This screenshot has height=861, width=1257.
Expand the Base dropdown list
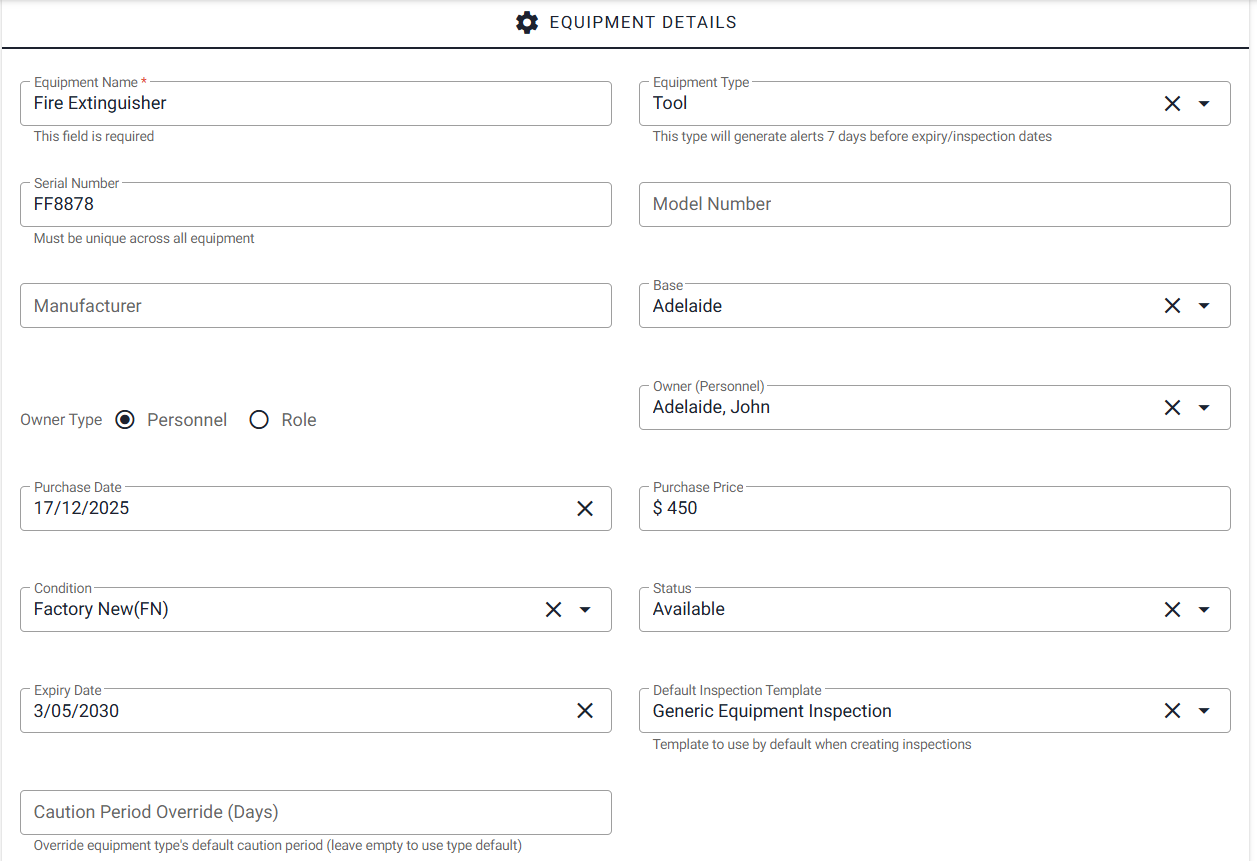pos(1204,306)
